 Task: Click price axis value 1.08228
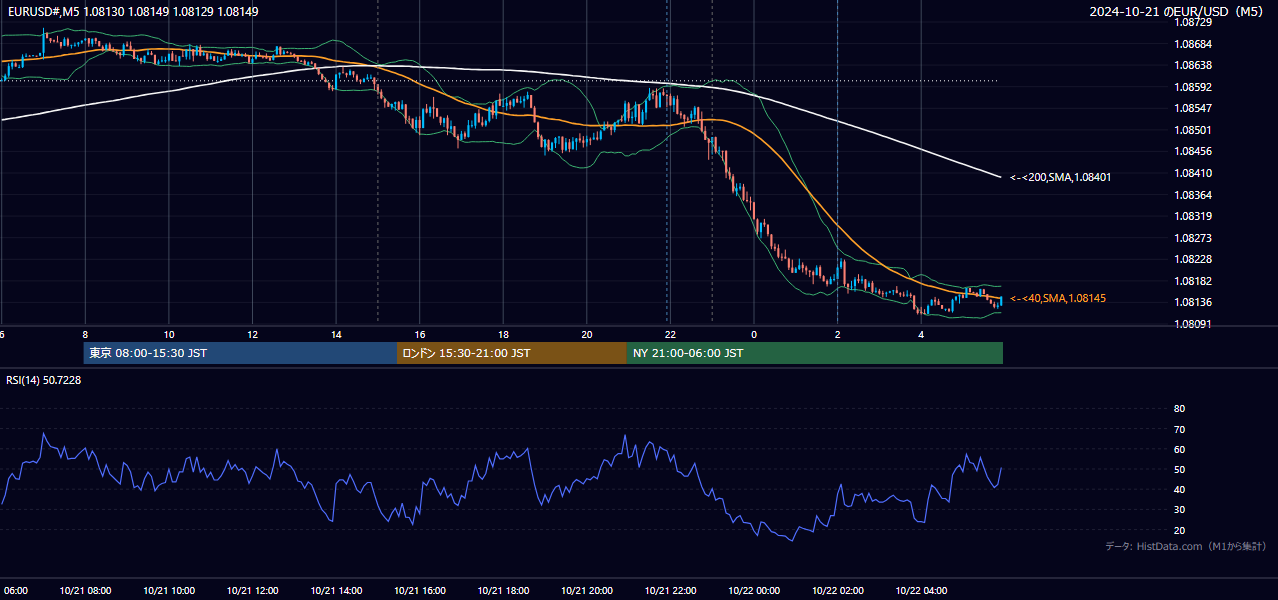coord(1192,259)
